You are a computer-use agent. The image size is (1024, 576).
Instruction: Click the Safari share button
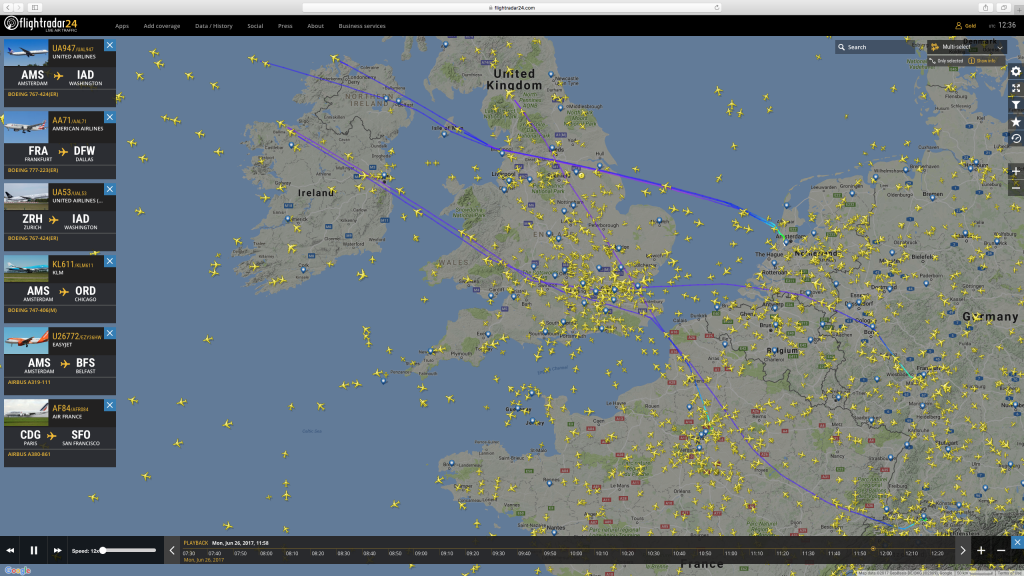tap(985, 8)
